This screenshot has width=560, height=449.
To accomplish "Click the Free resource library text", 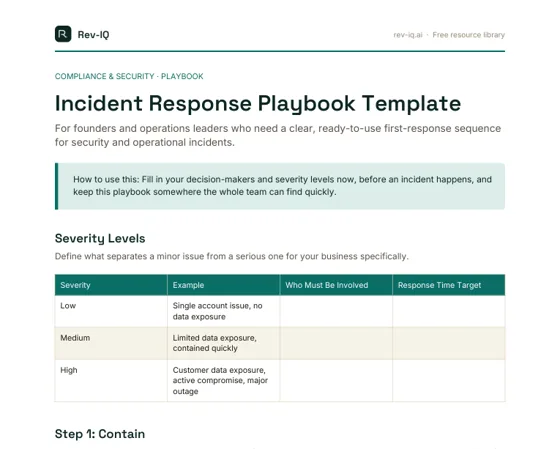I will pos(469,35).
